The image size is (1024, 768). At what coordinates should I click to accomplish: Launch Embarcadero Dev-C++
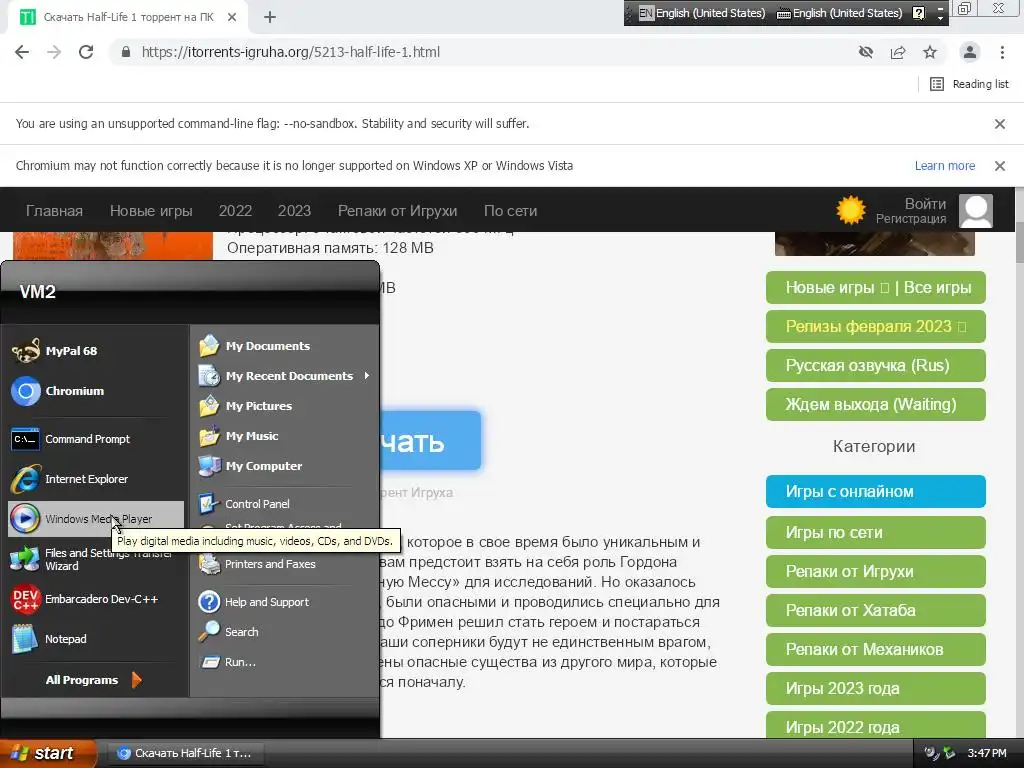(x=95, y=599)
